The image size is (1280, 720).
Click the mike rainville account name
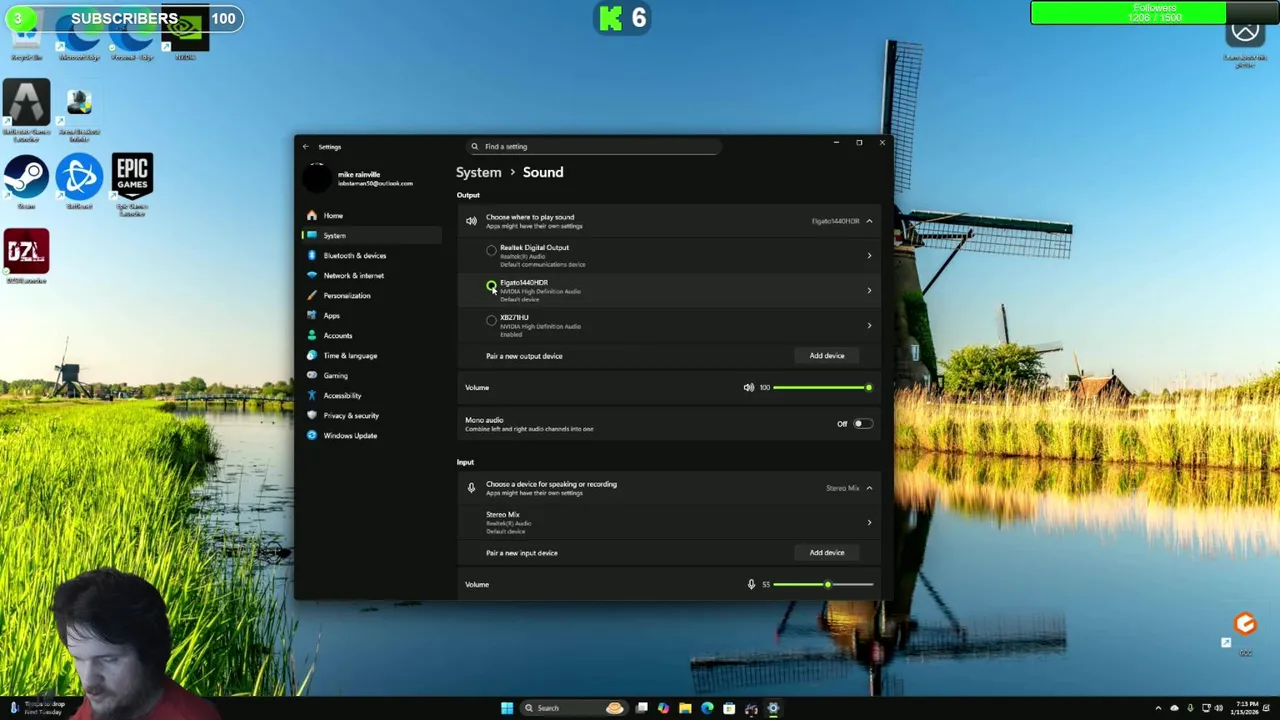click(358, 175)
